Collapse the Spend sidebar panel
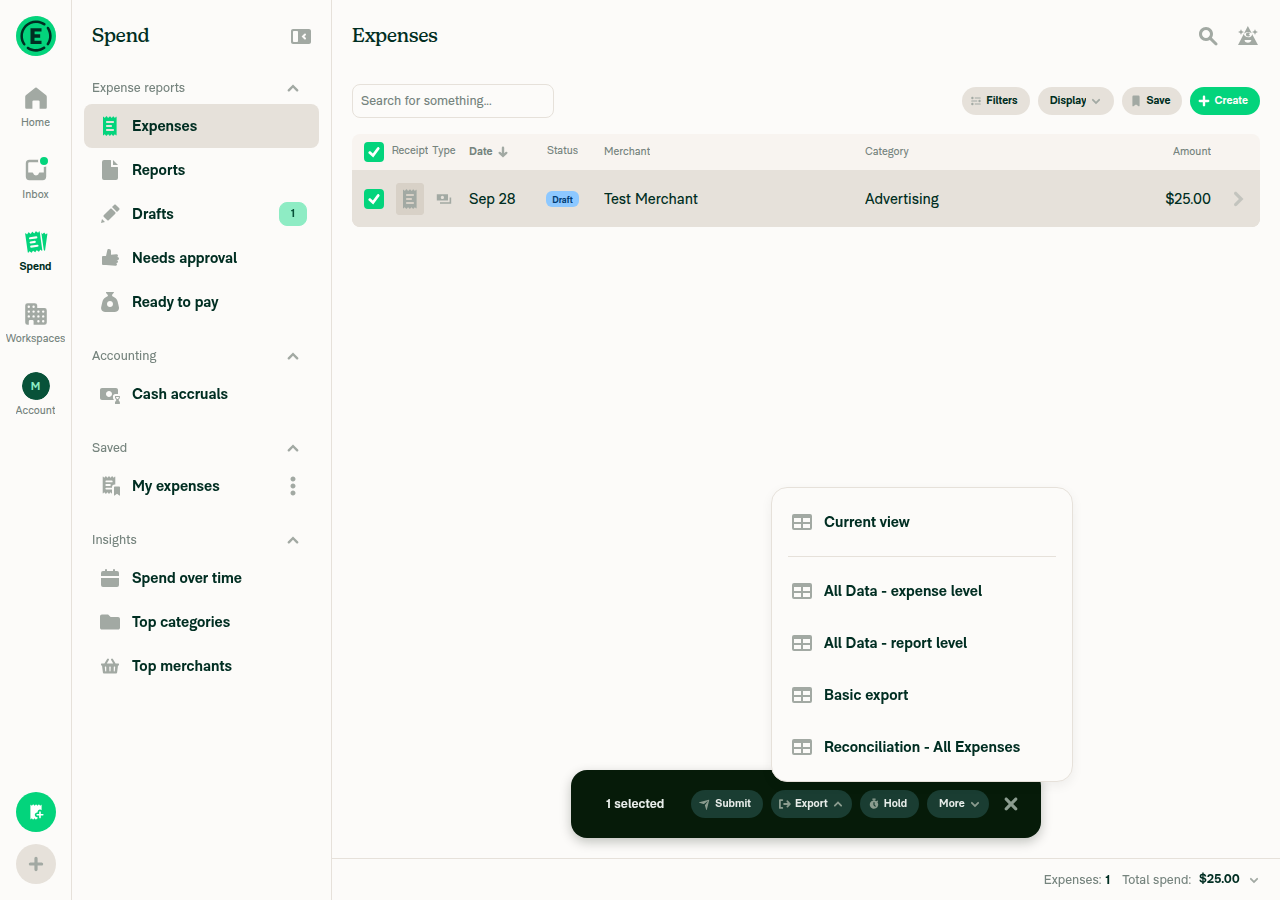Viewport: 1280px width, 900px height. coord(301,36)
